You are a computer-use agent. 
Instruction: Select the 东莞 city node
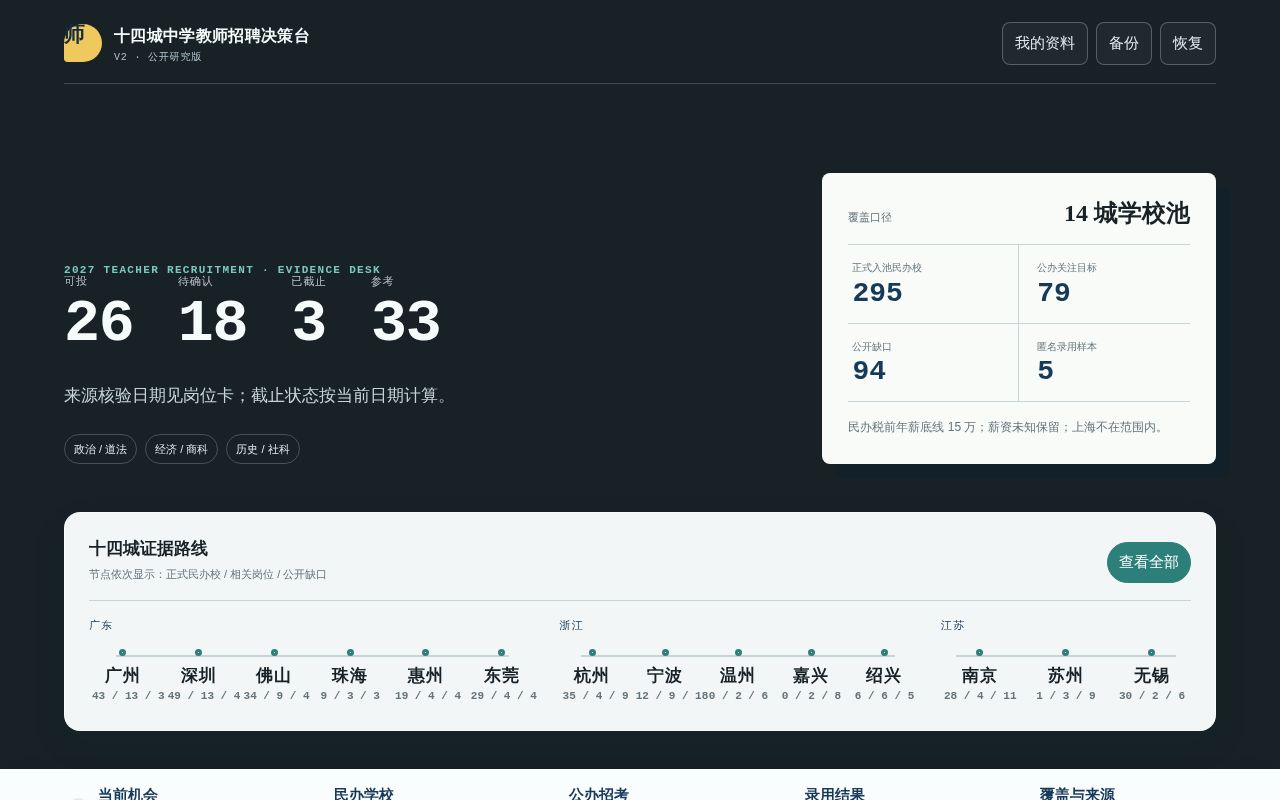[502, 675]
